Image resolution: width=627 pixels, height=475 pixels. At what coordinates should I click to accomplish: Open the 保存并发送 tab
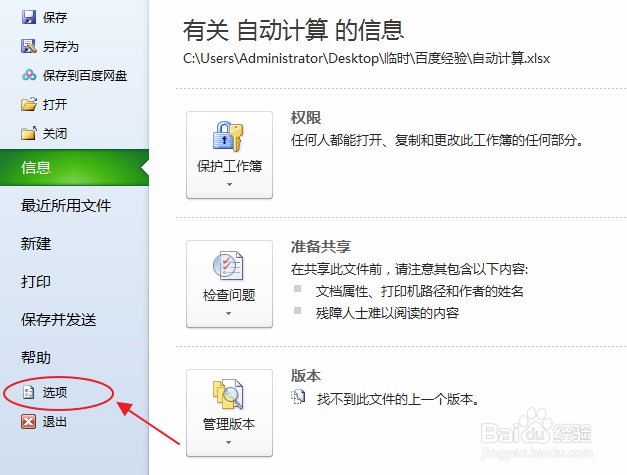(59, 319)
